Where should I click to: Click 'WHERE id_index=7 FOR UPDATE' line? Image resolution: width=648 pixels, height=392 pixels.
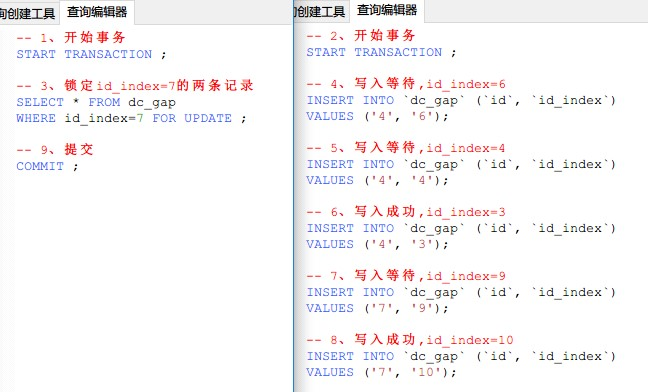(131, 118)
